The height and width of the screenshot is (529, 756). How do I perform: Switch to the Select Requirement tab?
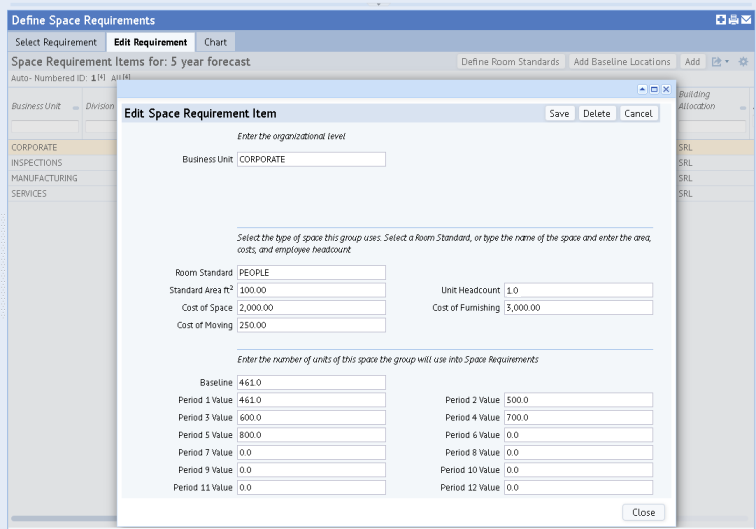pos(54,42)
